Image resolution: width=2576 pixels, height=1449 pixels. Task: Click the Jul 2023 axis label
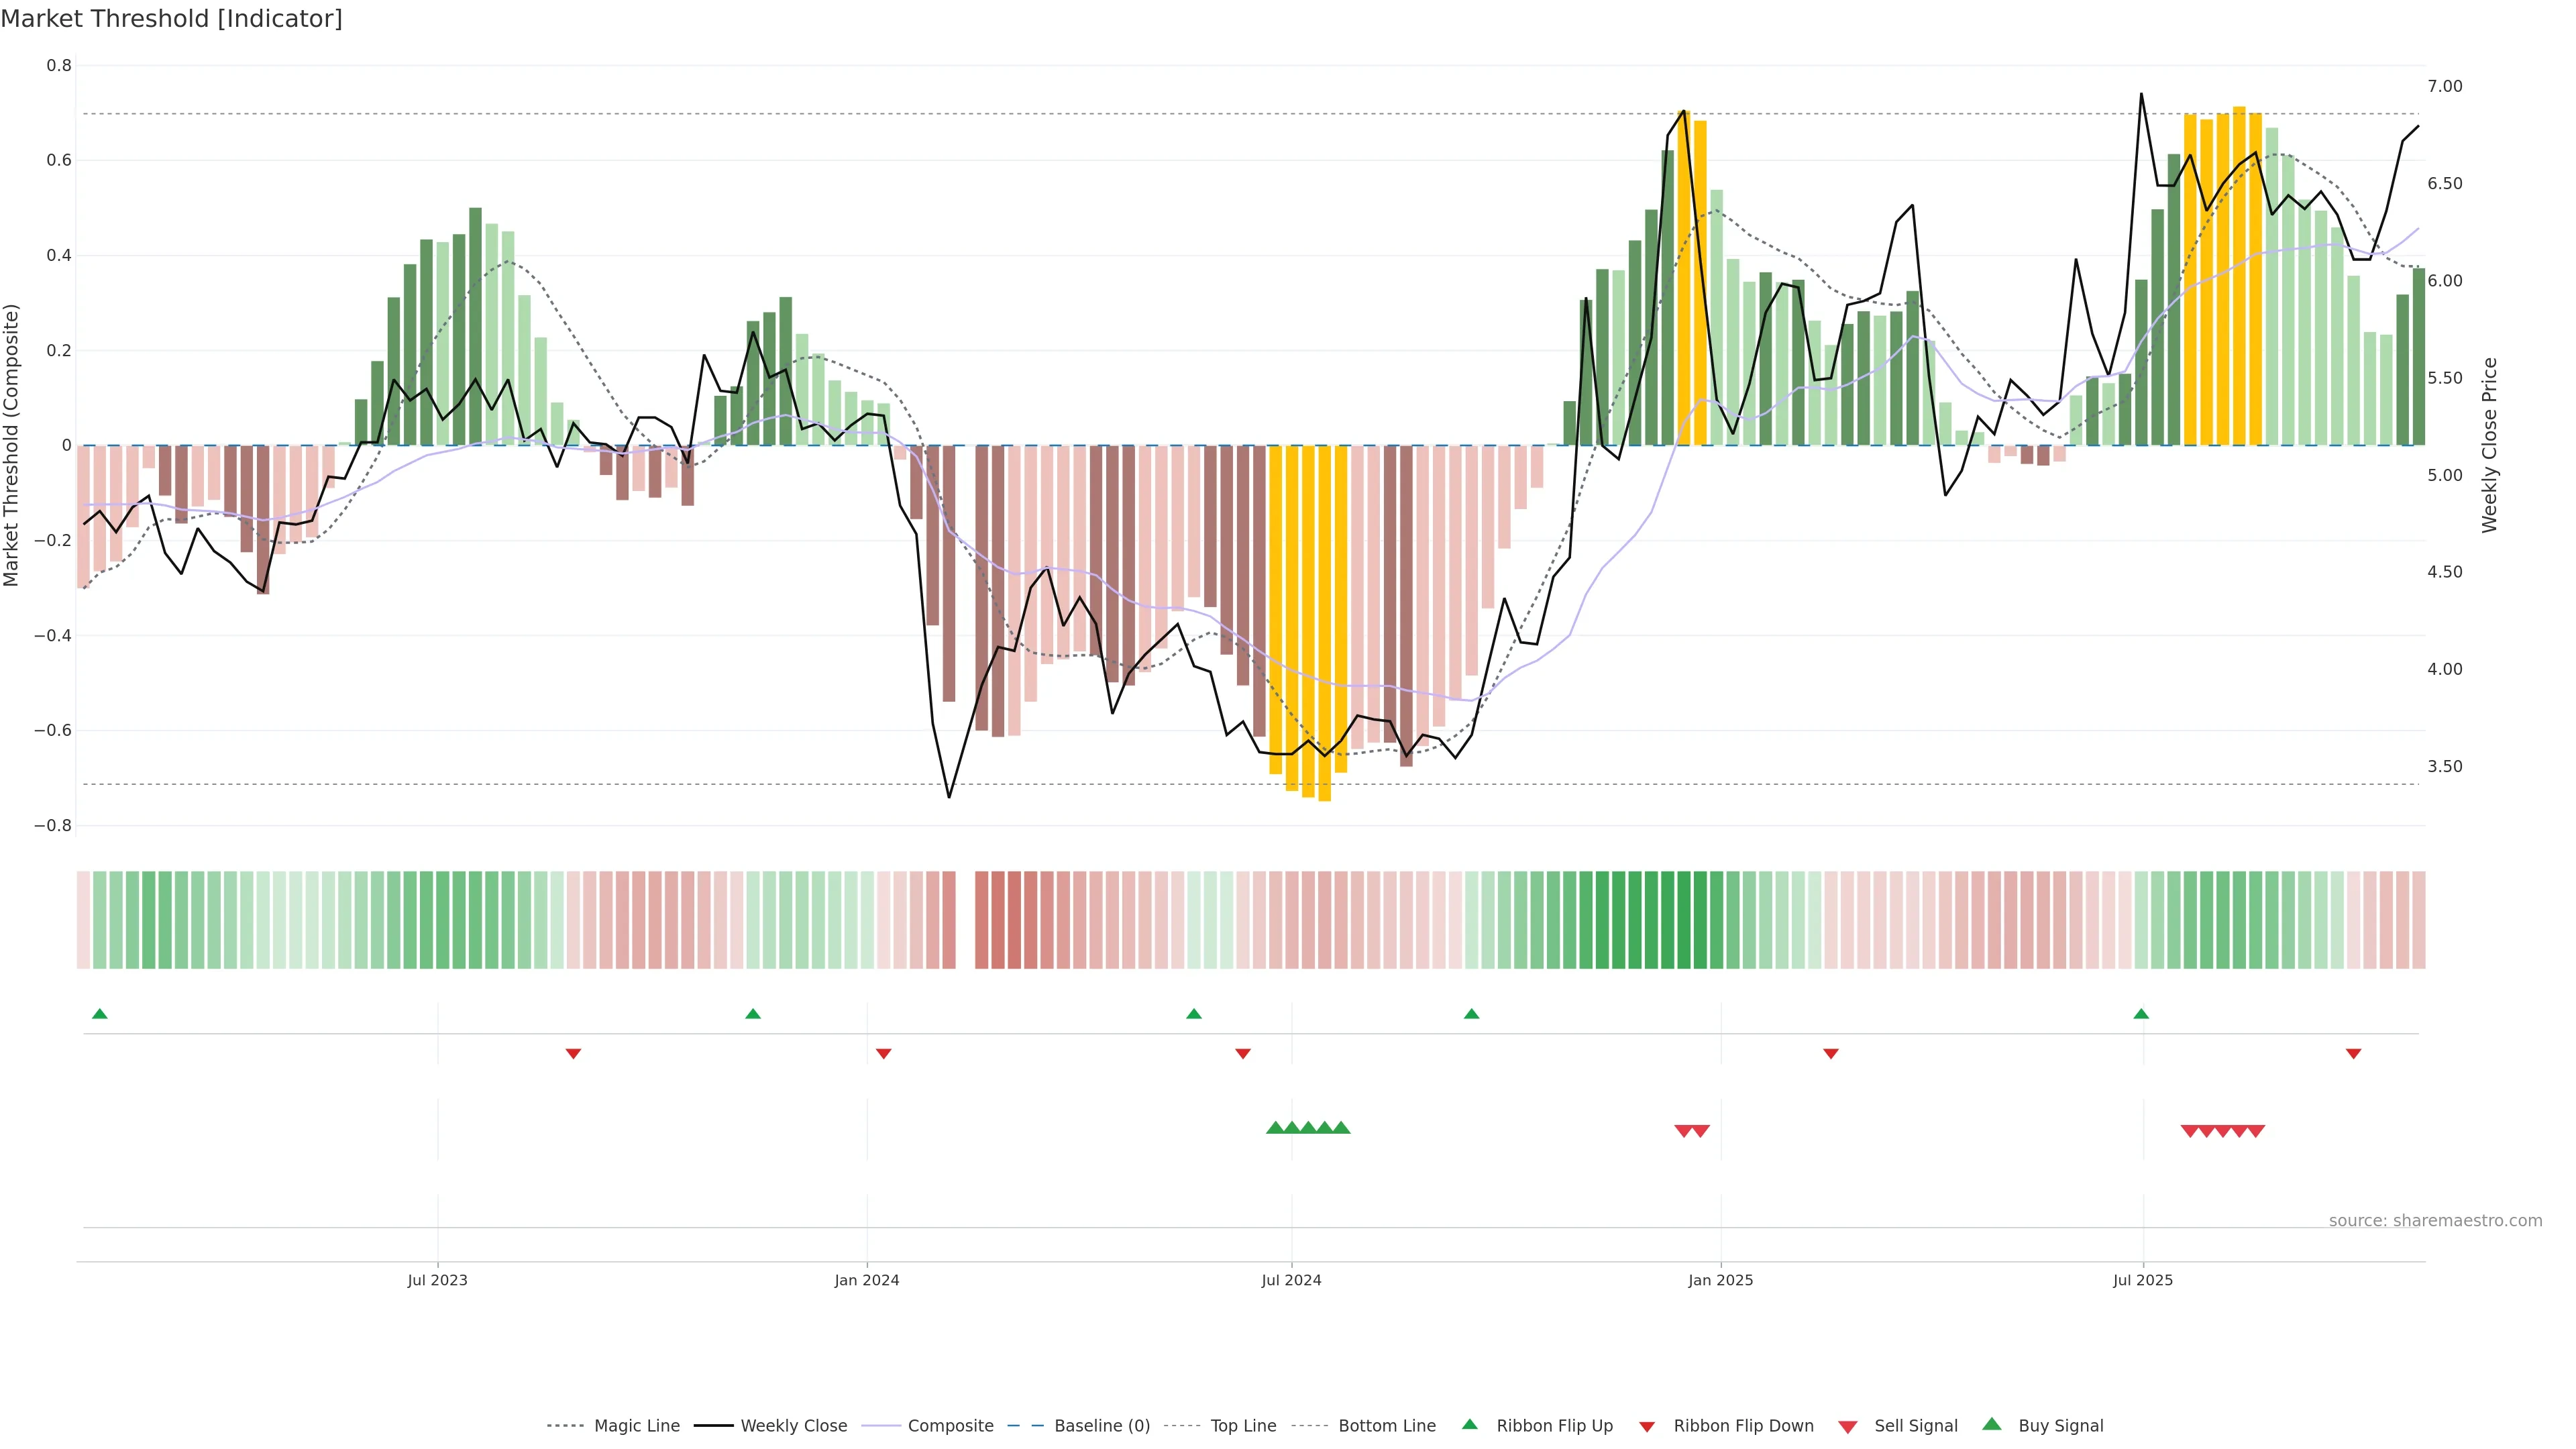pyautogui.click(x=437, y=1280)
